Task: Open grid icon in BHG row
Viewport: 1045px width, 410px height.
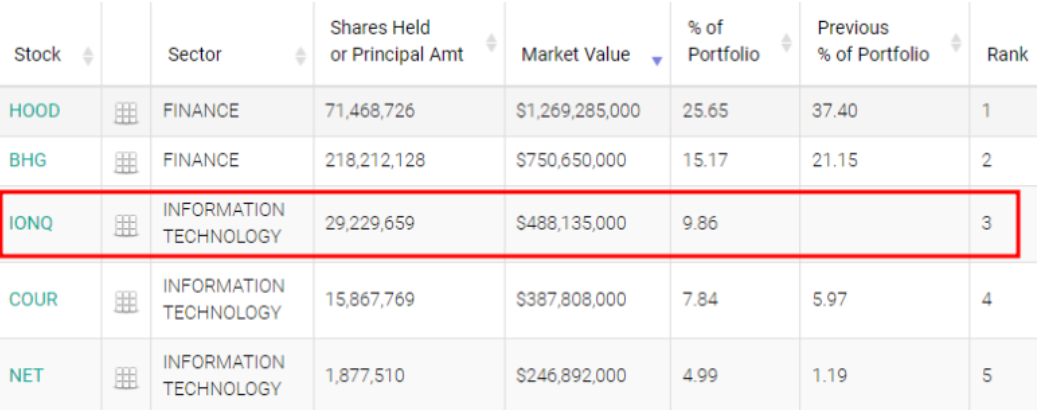Action: [x=126, y=162]
